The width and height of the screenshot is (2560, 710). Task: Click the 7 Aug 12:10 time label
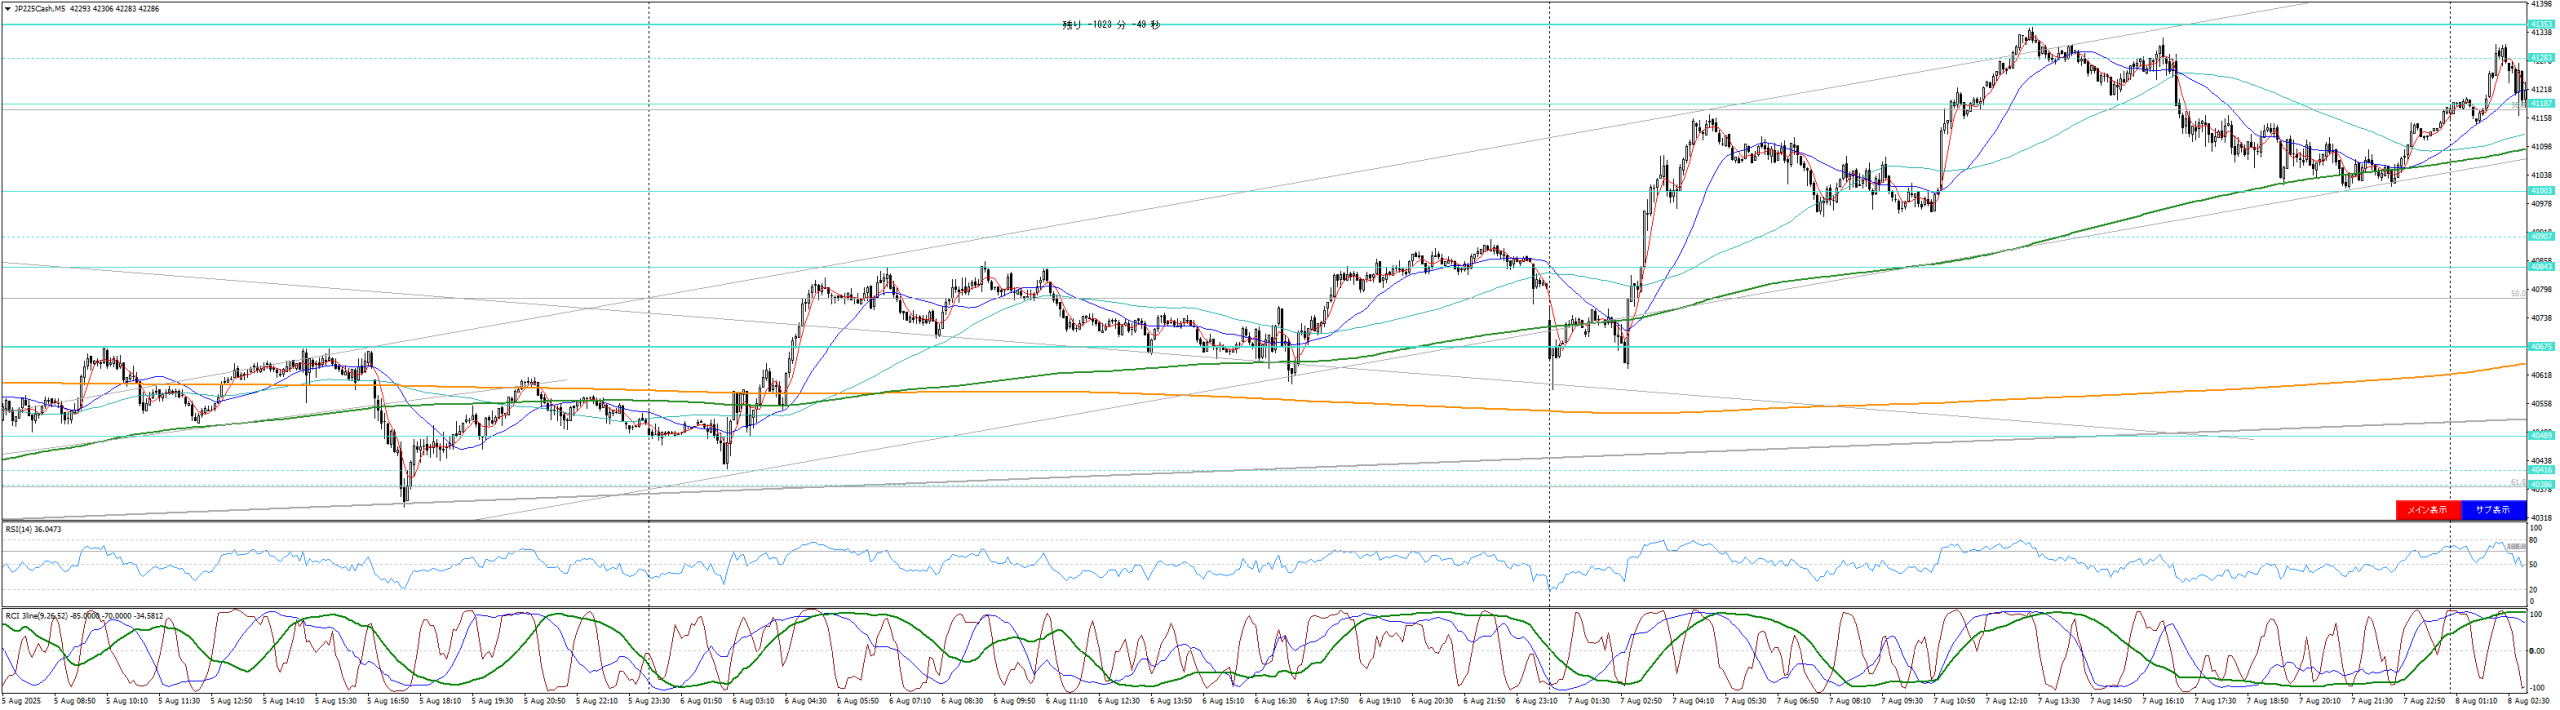(x=2007, y=701)
